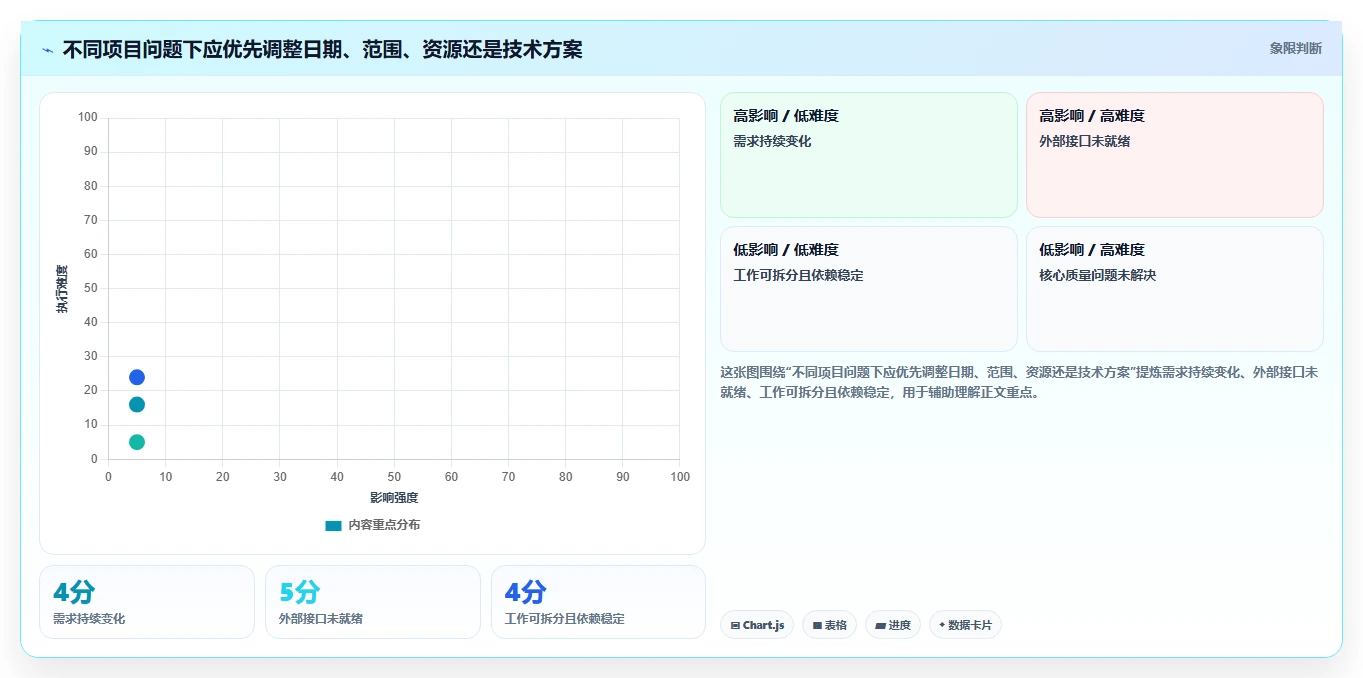
Task: Click the 进度 chip icon
Action: tap(880, 625)
